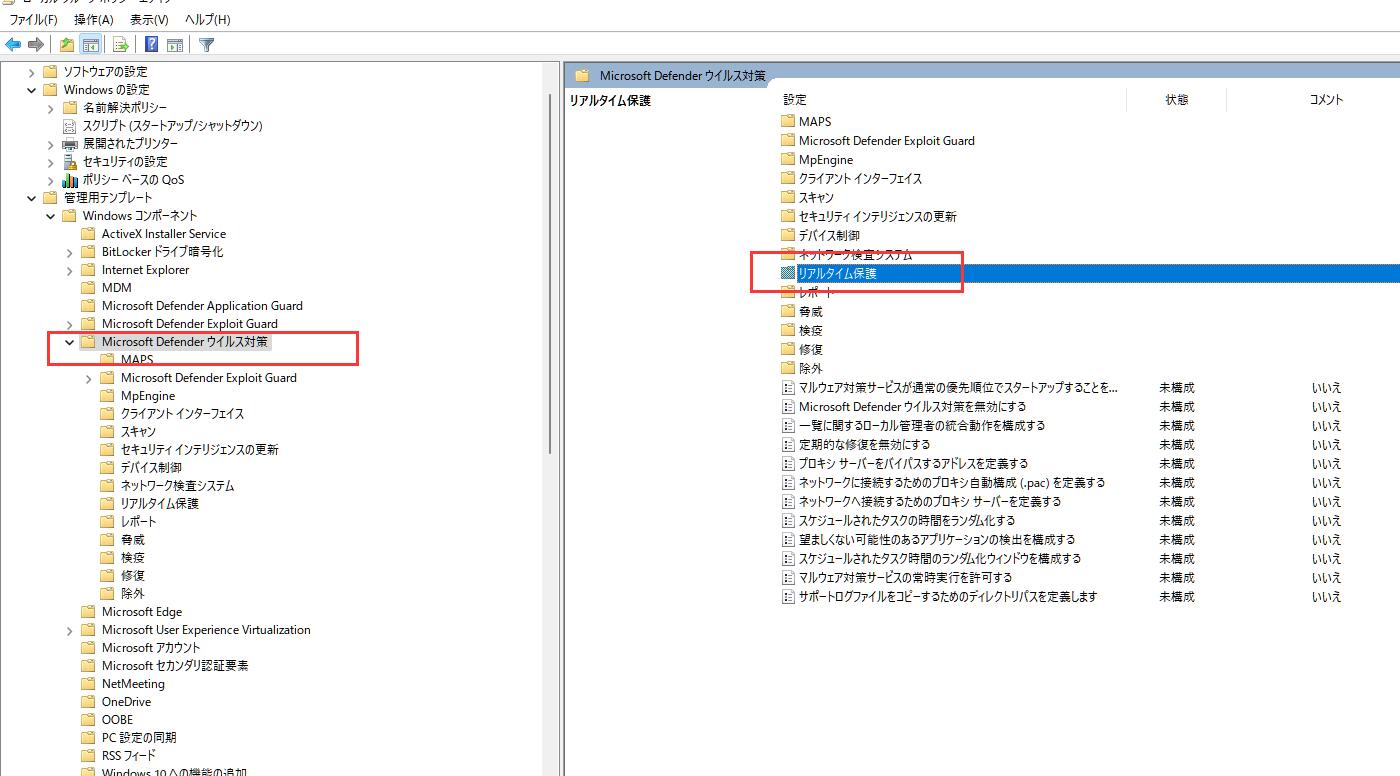Image resolution: width=1400 pixels, height=776 pixels.
Task: Collapse the Windows の設定 tree node
Action: click(x=31, y=90)
